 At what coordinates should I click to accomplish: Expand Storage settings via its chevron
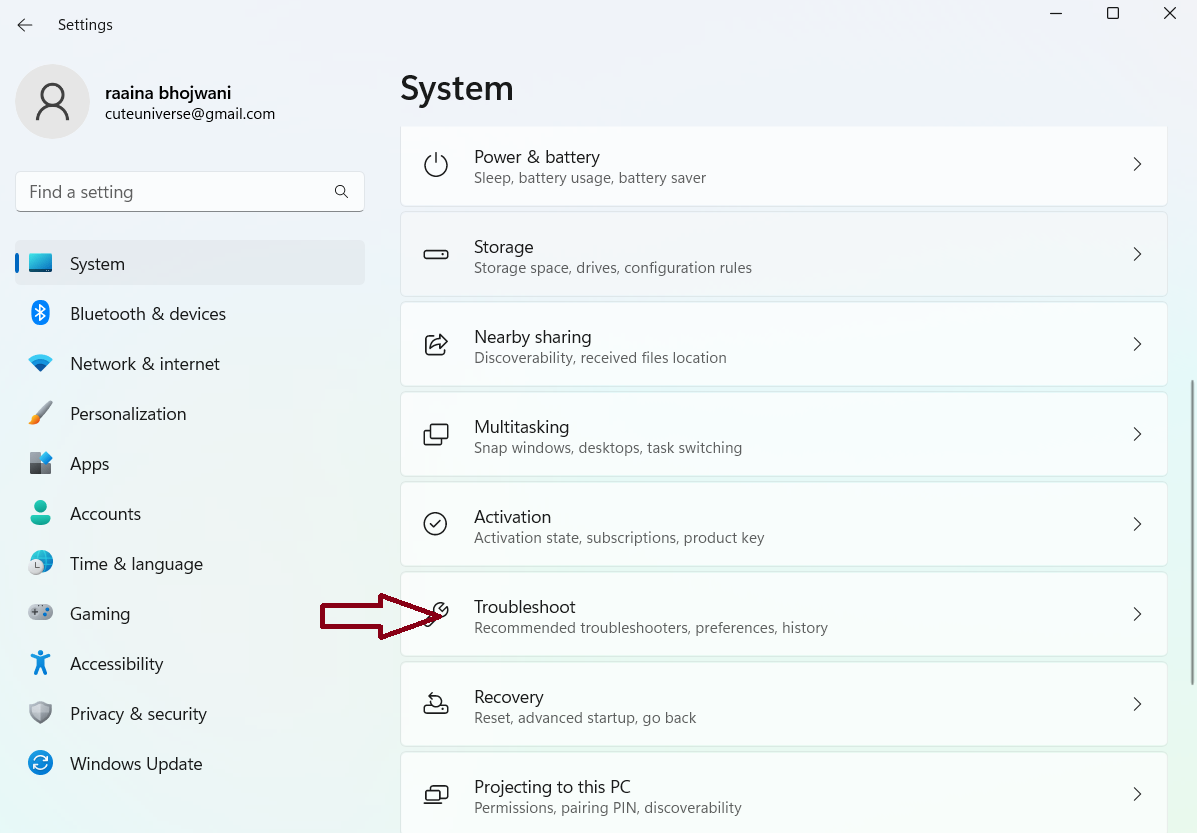1136,254
